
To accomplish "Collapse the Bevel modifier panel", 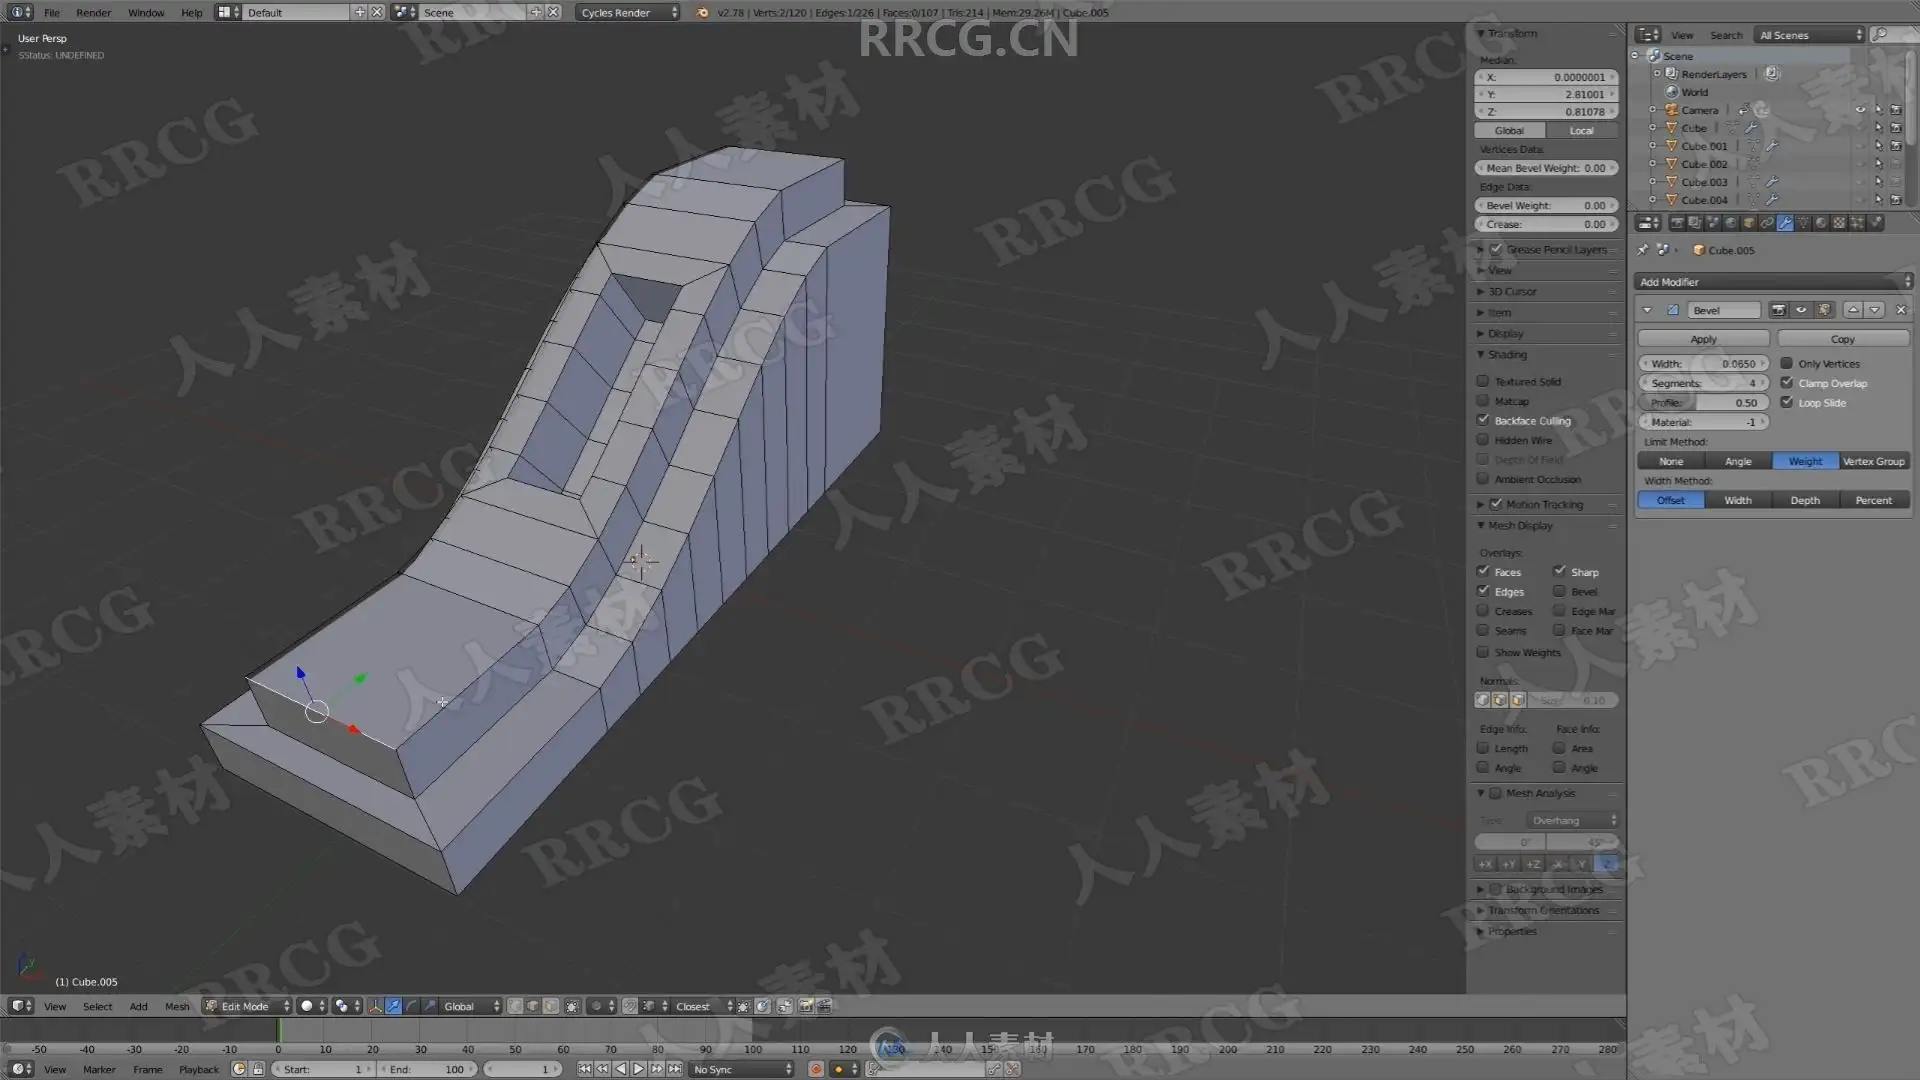I will pyautogui.click(x=1647, y=310).
